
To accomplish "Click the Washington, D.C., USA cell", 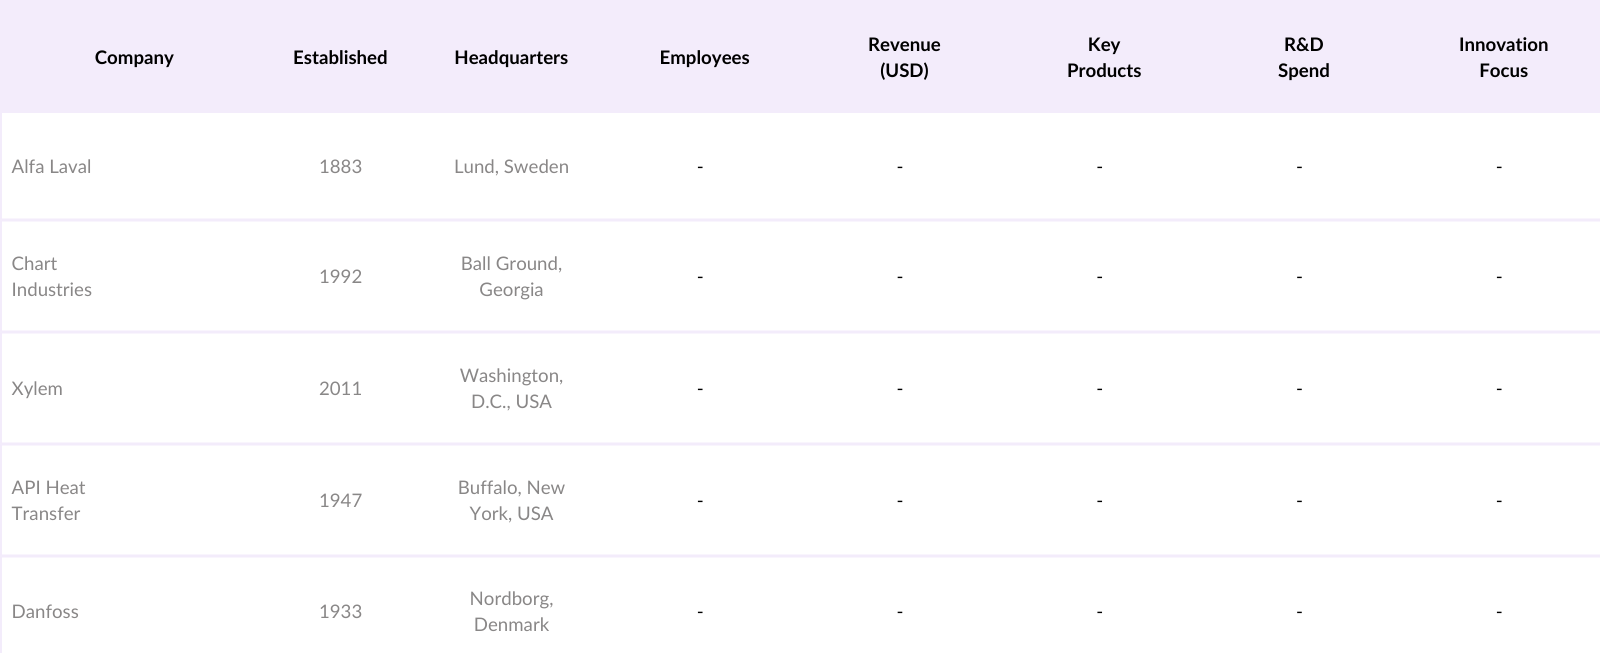I will [x=511, y=389].
